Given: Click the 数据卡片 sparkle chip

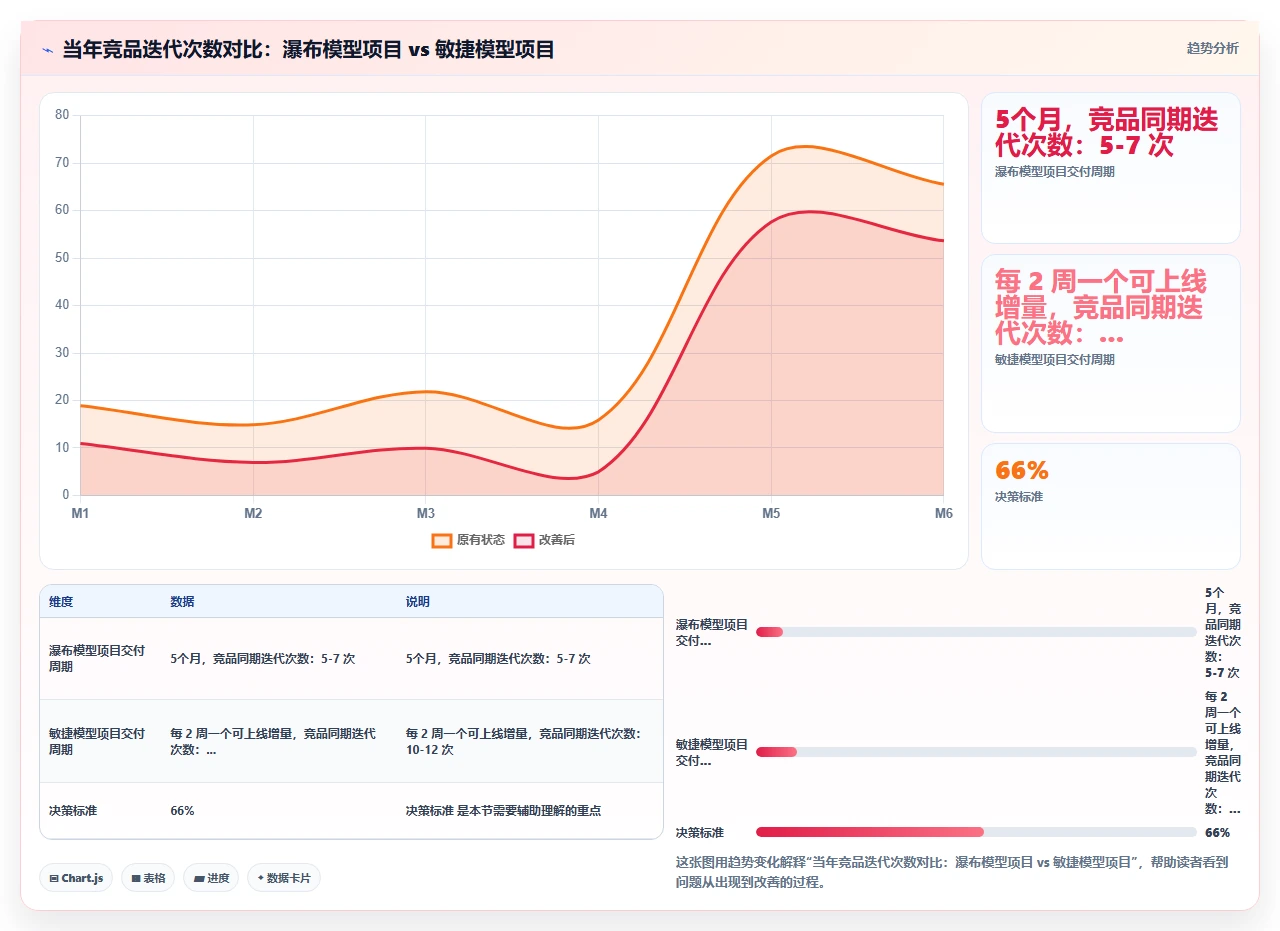Looking at the screenshot, I should (284, 878).
